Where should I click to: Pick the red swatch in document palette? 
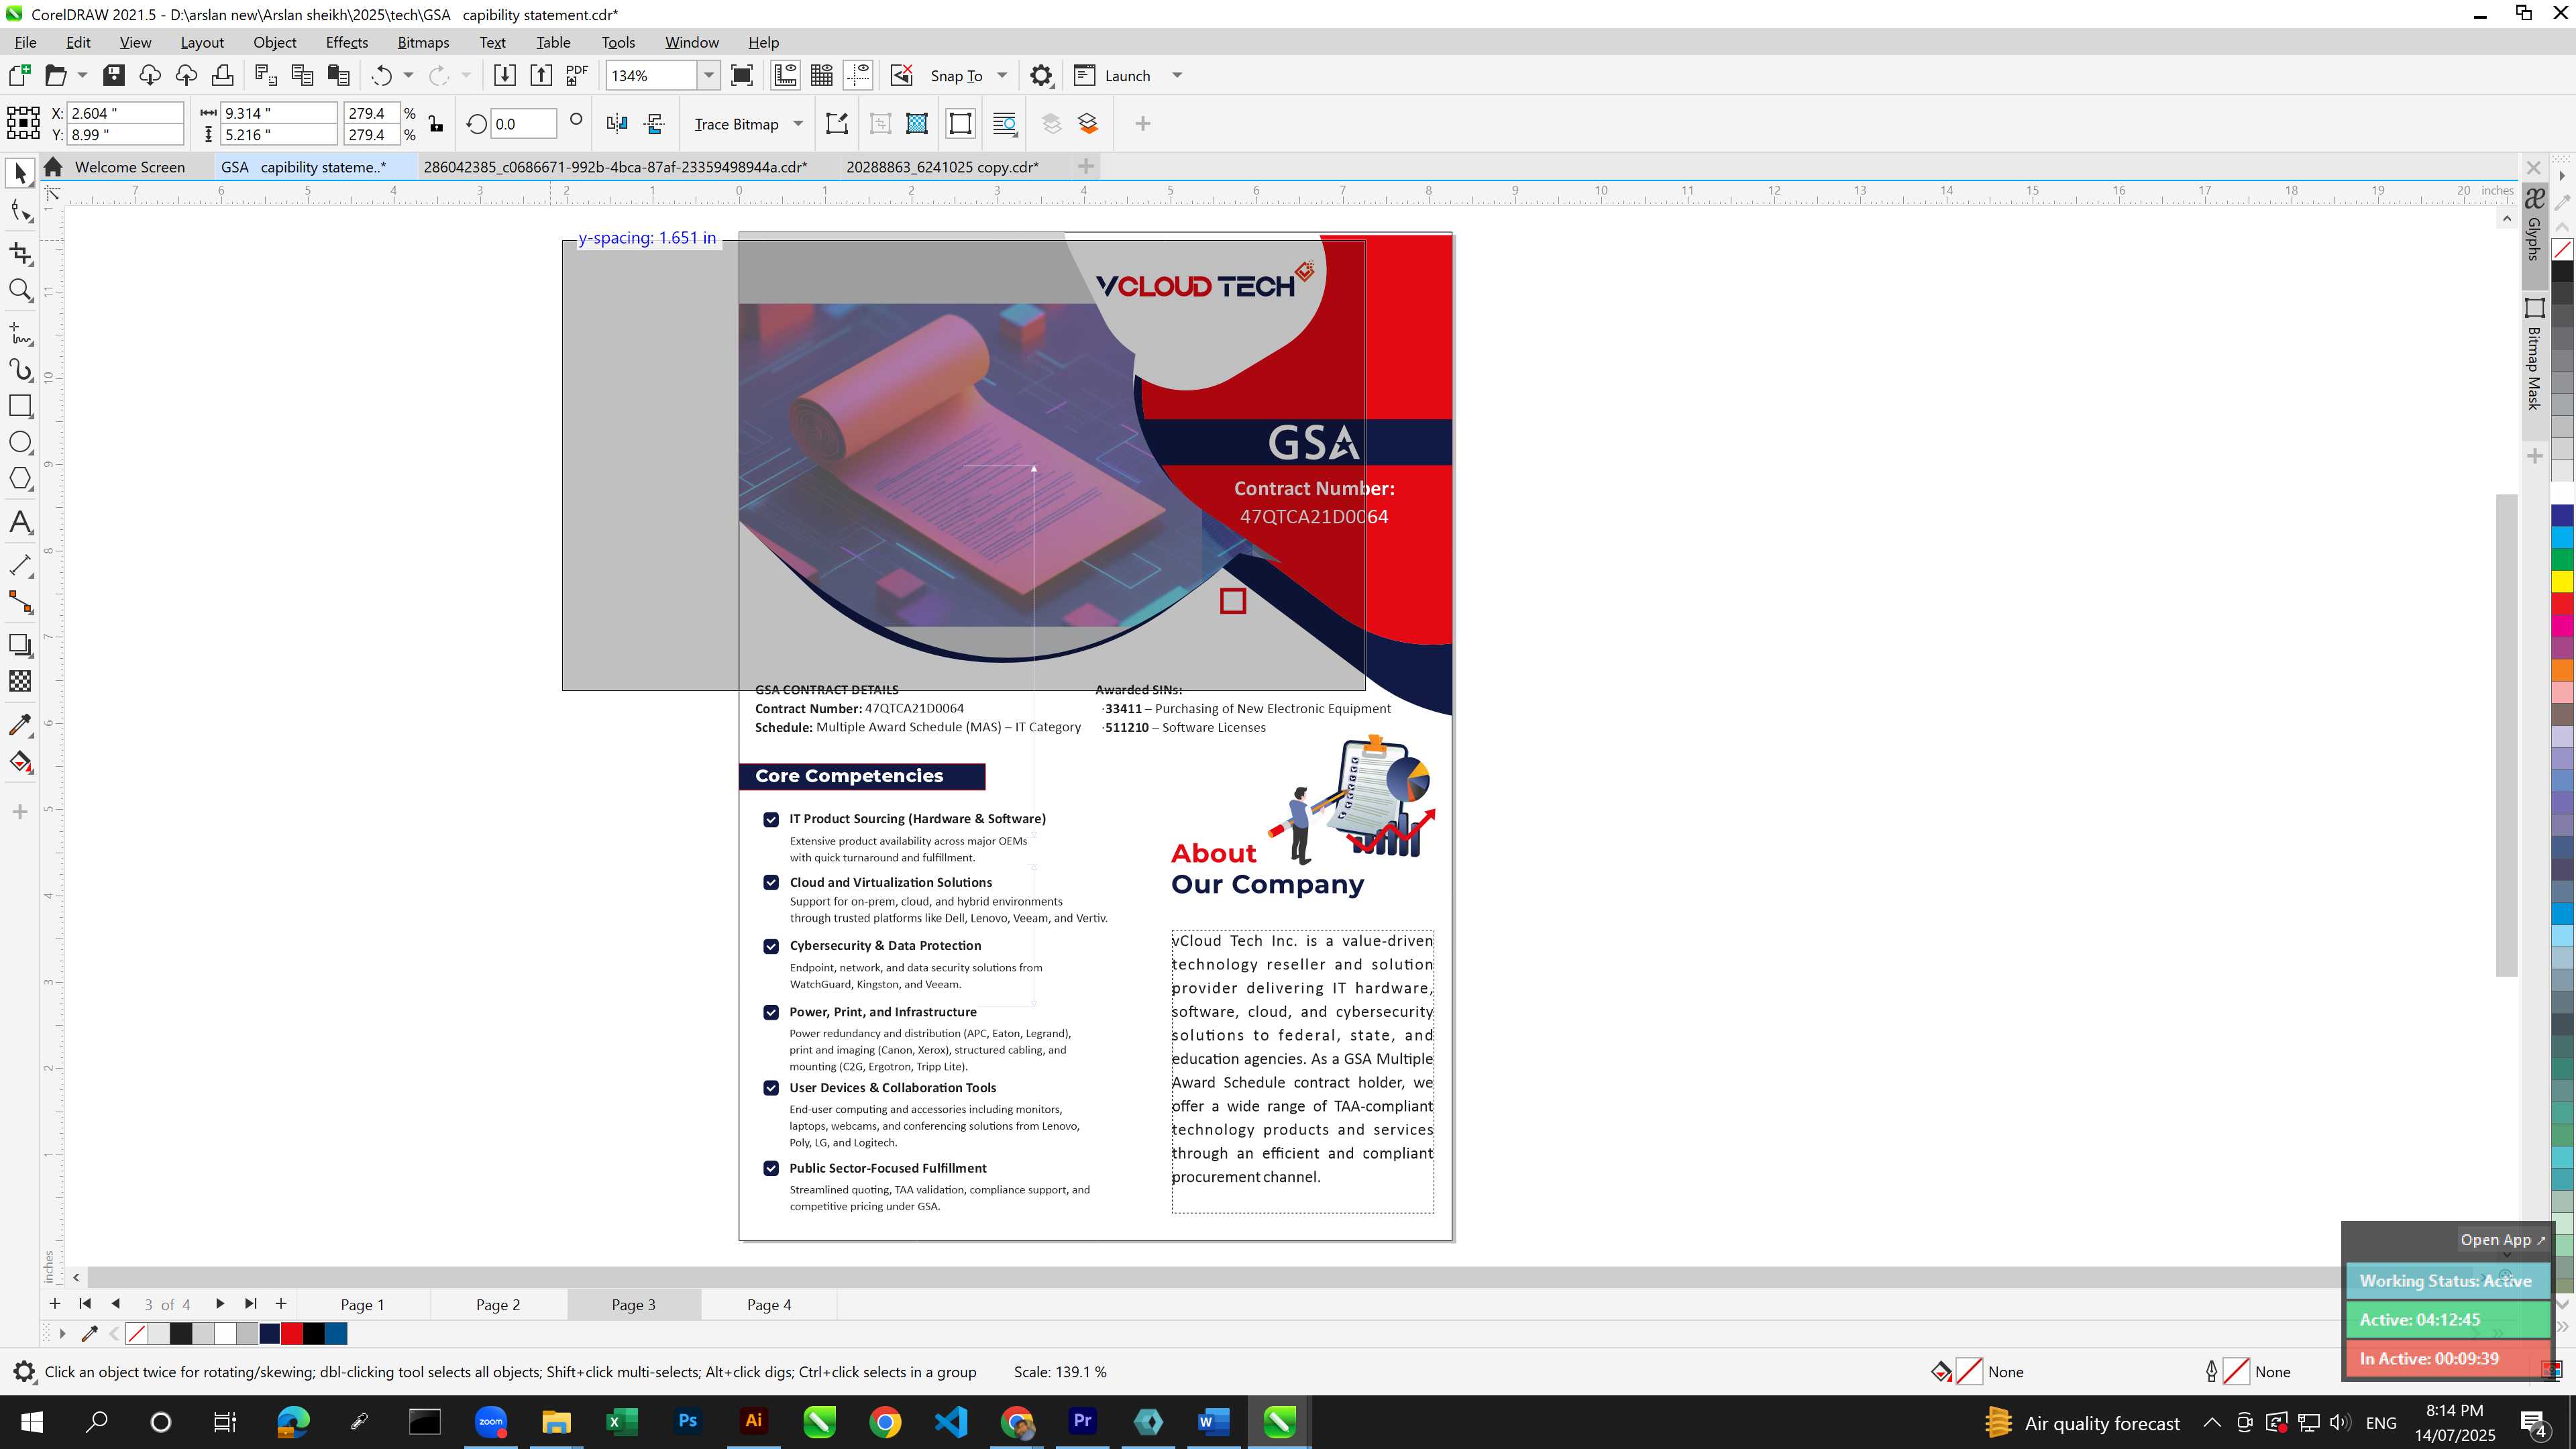pos(292,1333)
